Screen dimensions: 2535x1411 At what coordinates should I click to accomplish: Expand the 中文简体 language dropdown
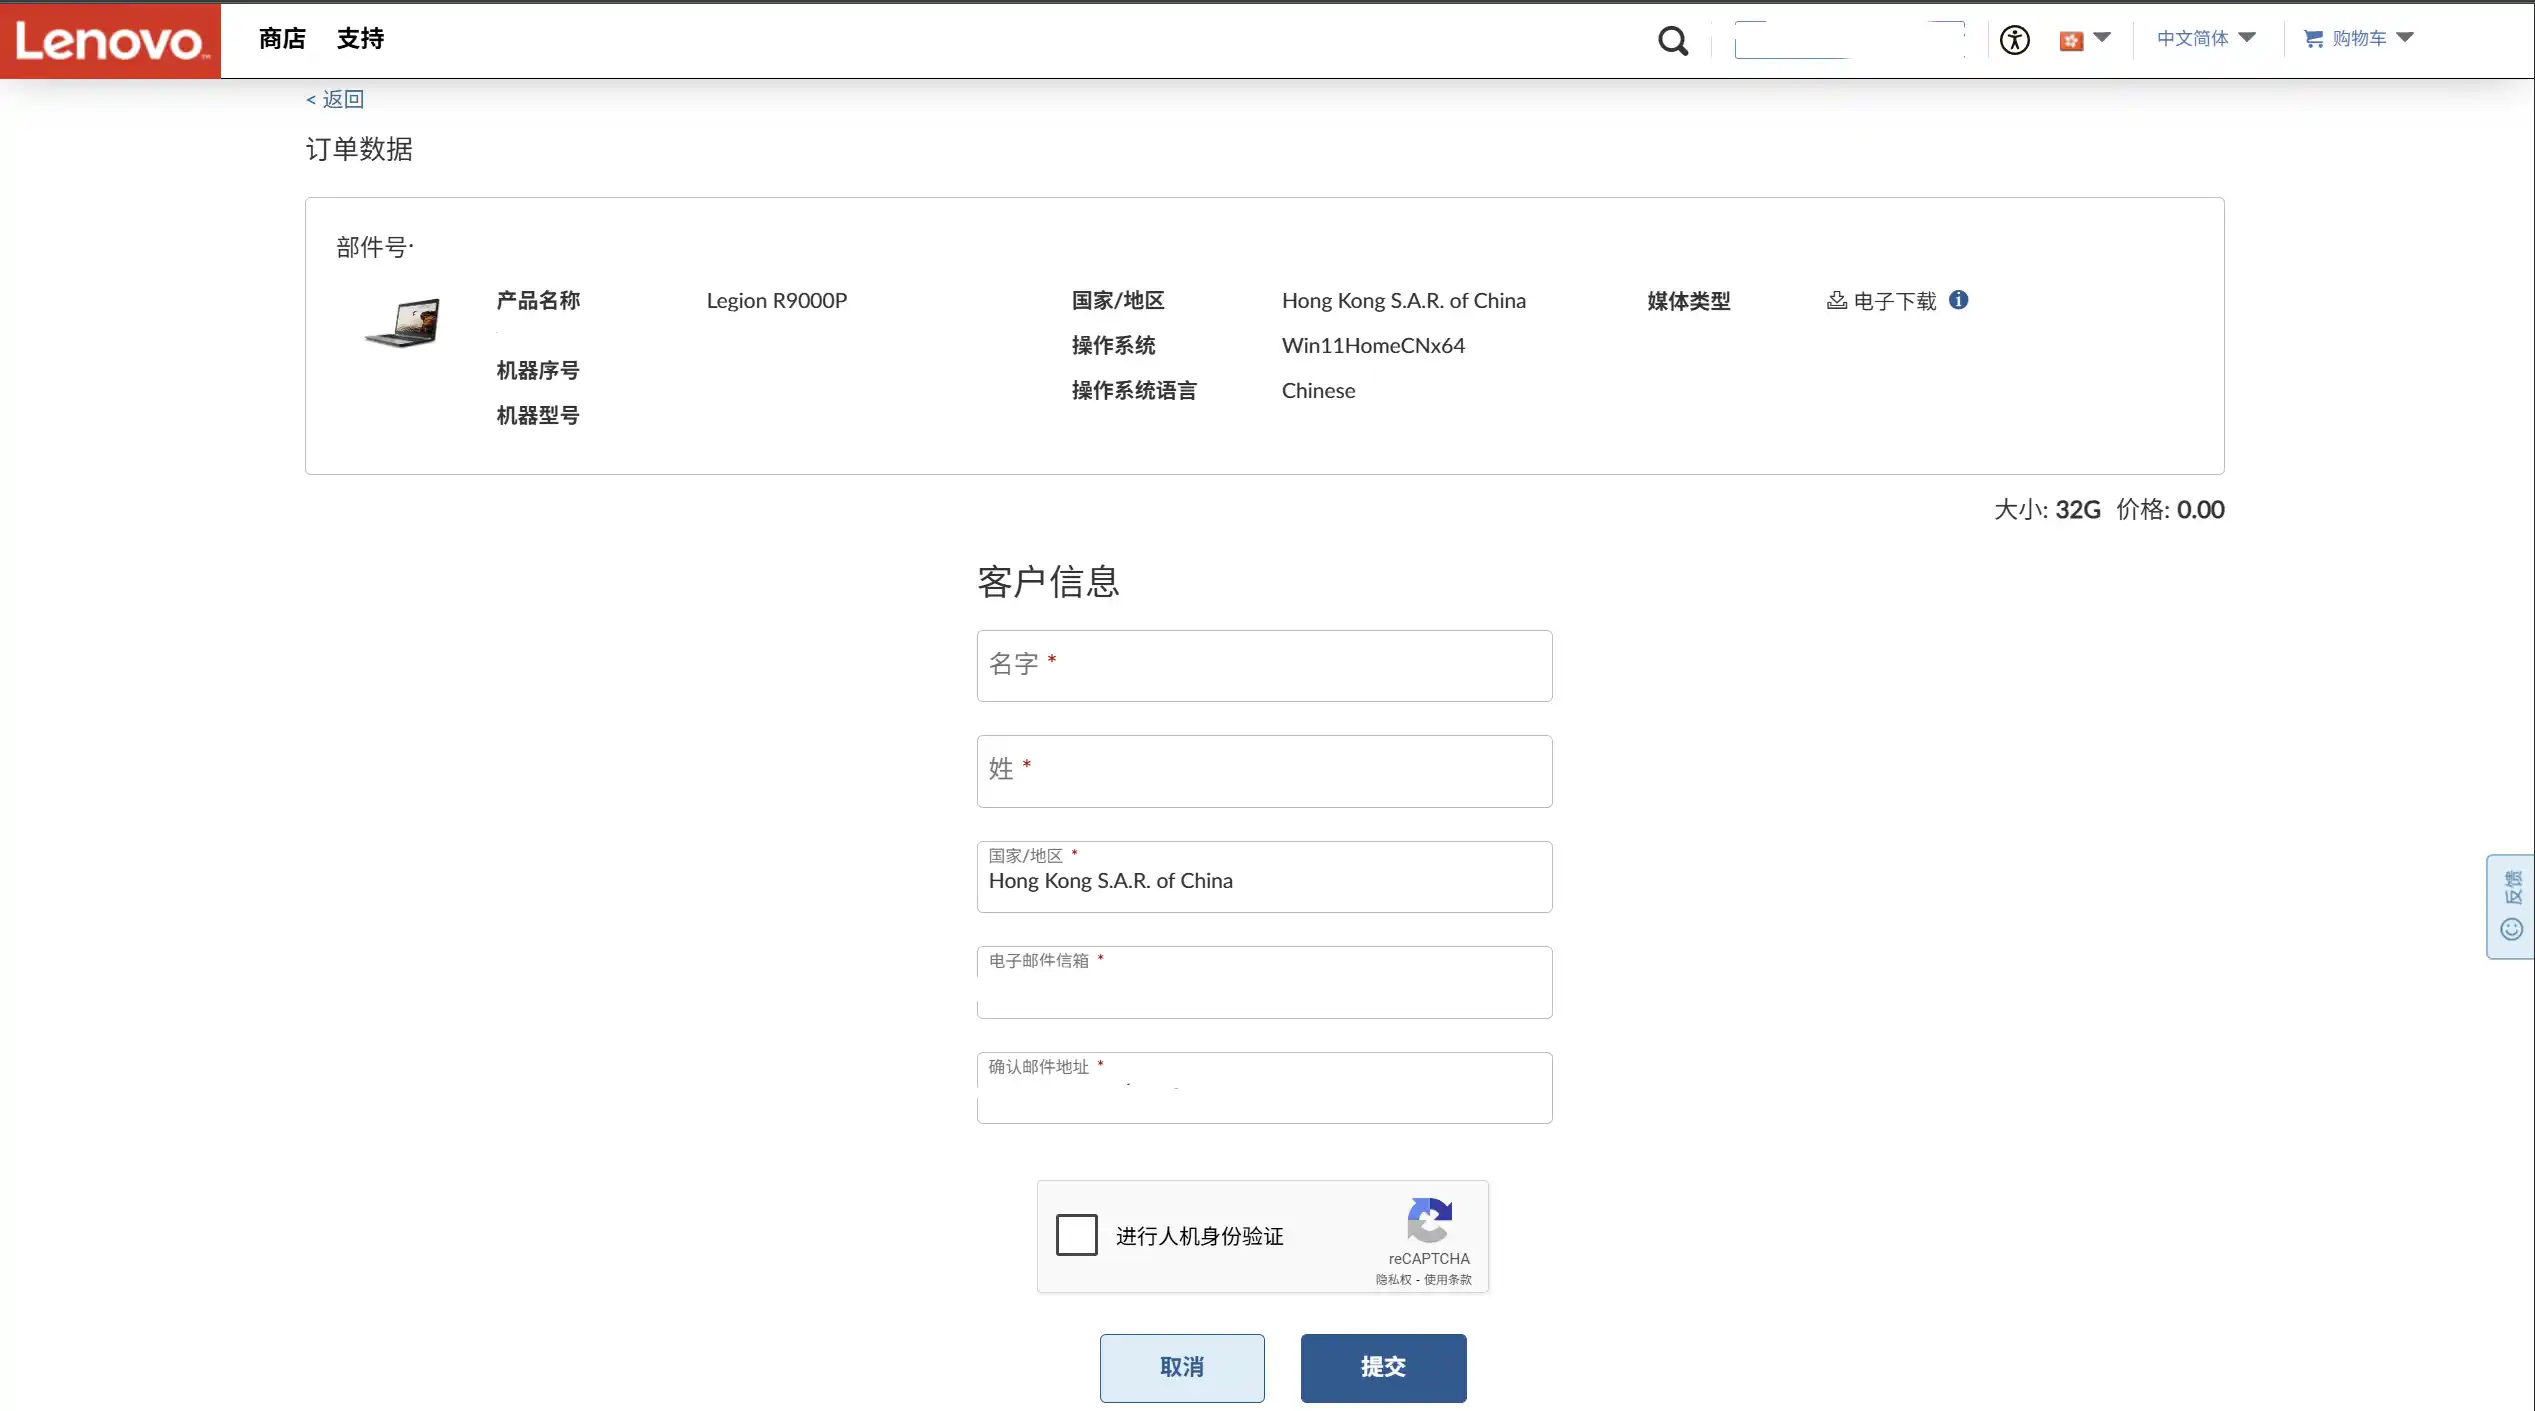[2205, 38]
